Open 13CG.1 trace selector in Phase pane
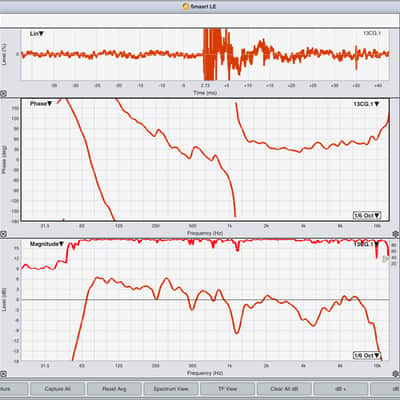This screenshot has width=400, height=400. point(366,104)
